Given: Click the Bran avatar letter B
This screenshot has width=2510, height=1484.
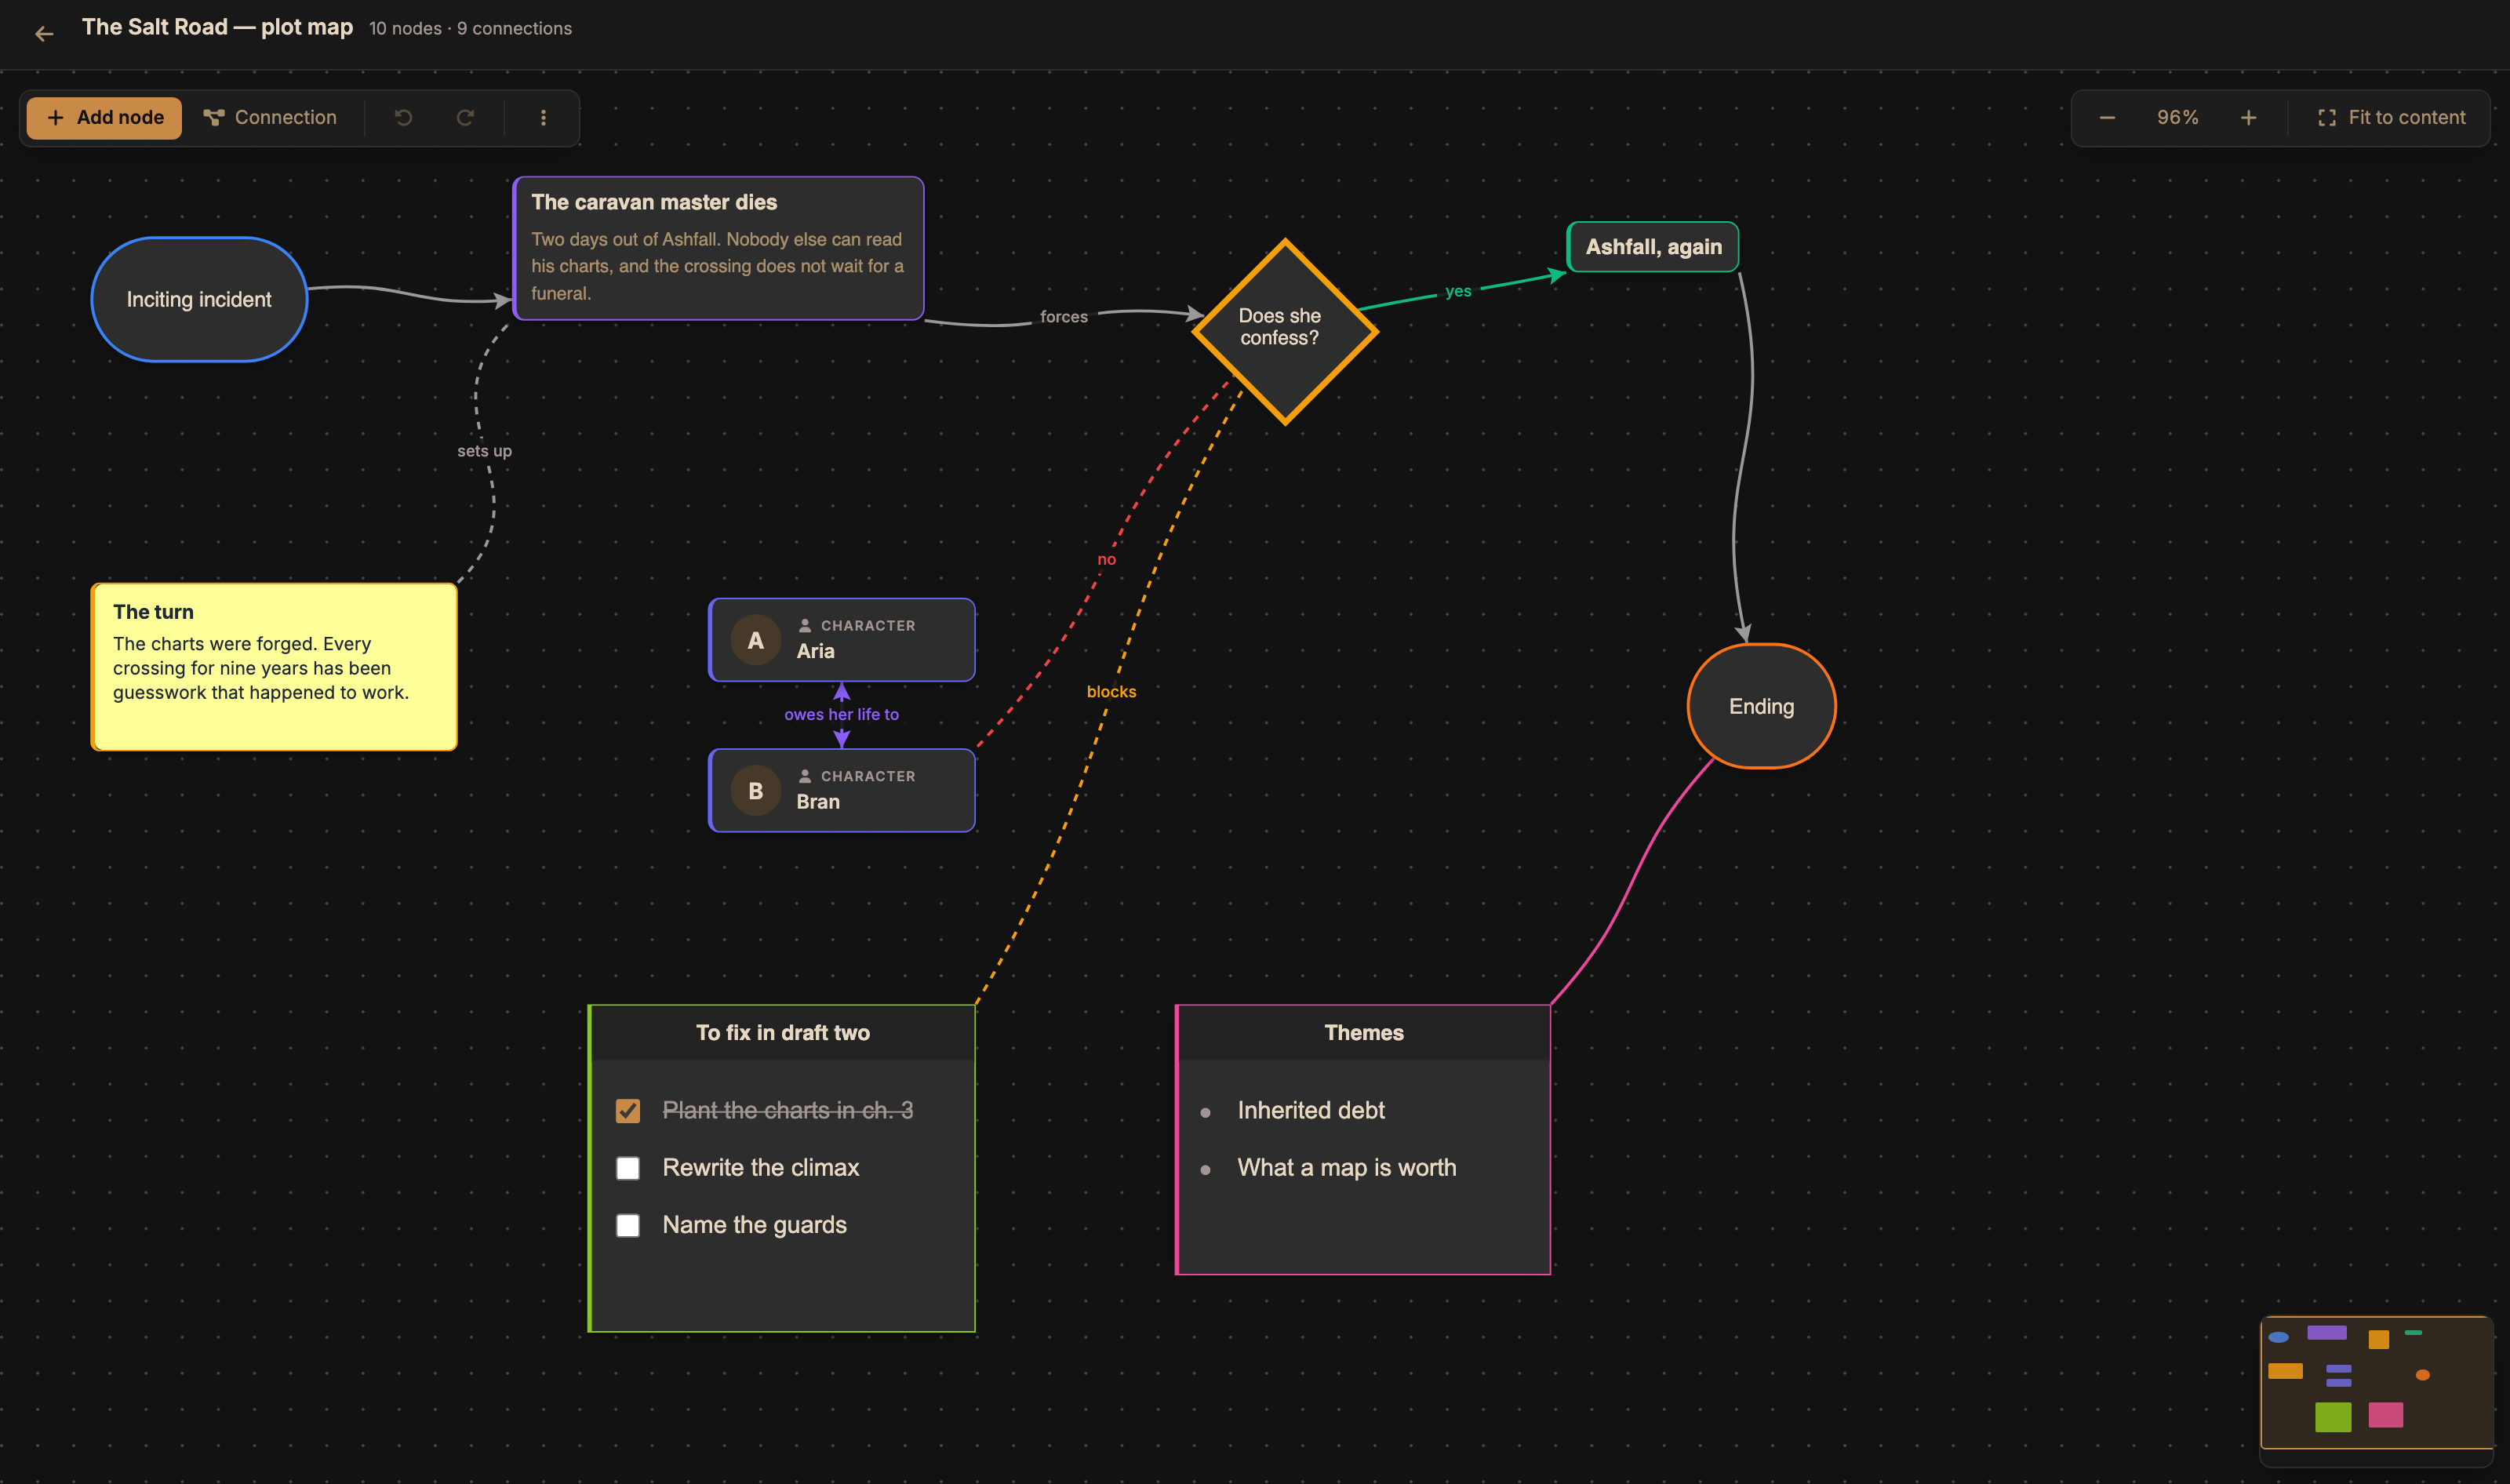Looking at the screenshot, I should (x=756, y=790).
